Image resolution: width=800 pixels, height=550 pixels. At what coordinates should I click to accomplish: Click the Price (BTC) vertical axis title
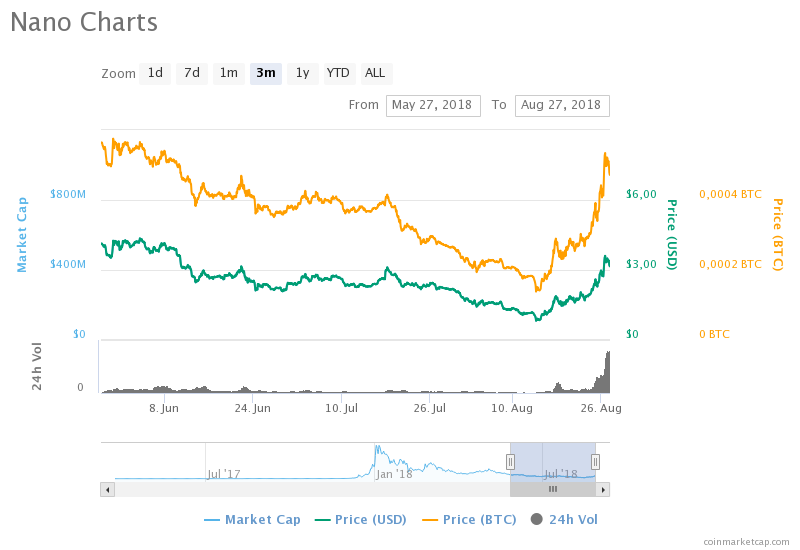(x=778, y=235)
